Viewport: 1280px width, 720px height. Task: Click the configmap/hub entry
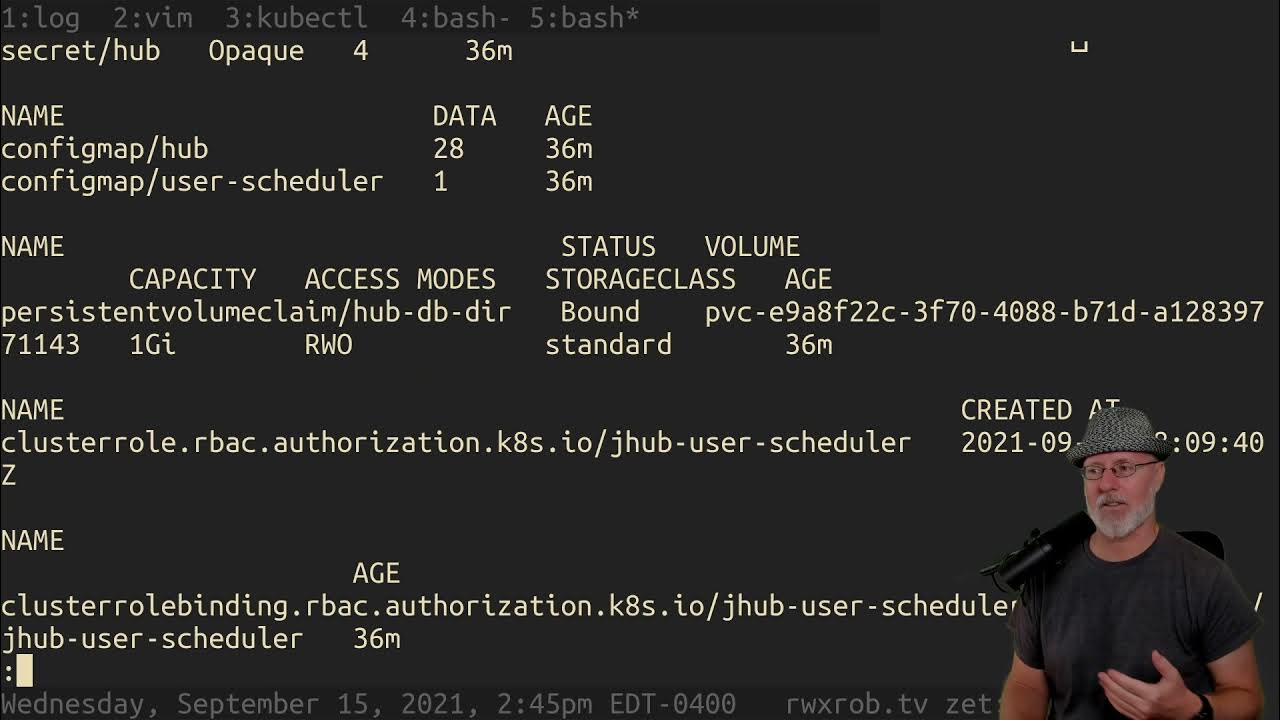pos(104,149)
